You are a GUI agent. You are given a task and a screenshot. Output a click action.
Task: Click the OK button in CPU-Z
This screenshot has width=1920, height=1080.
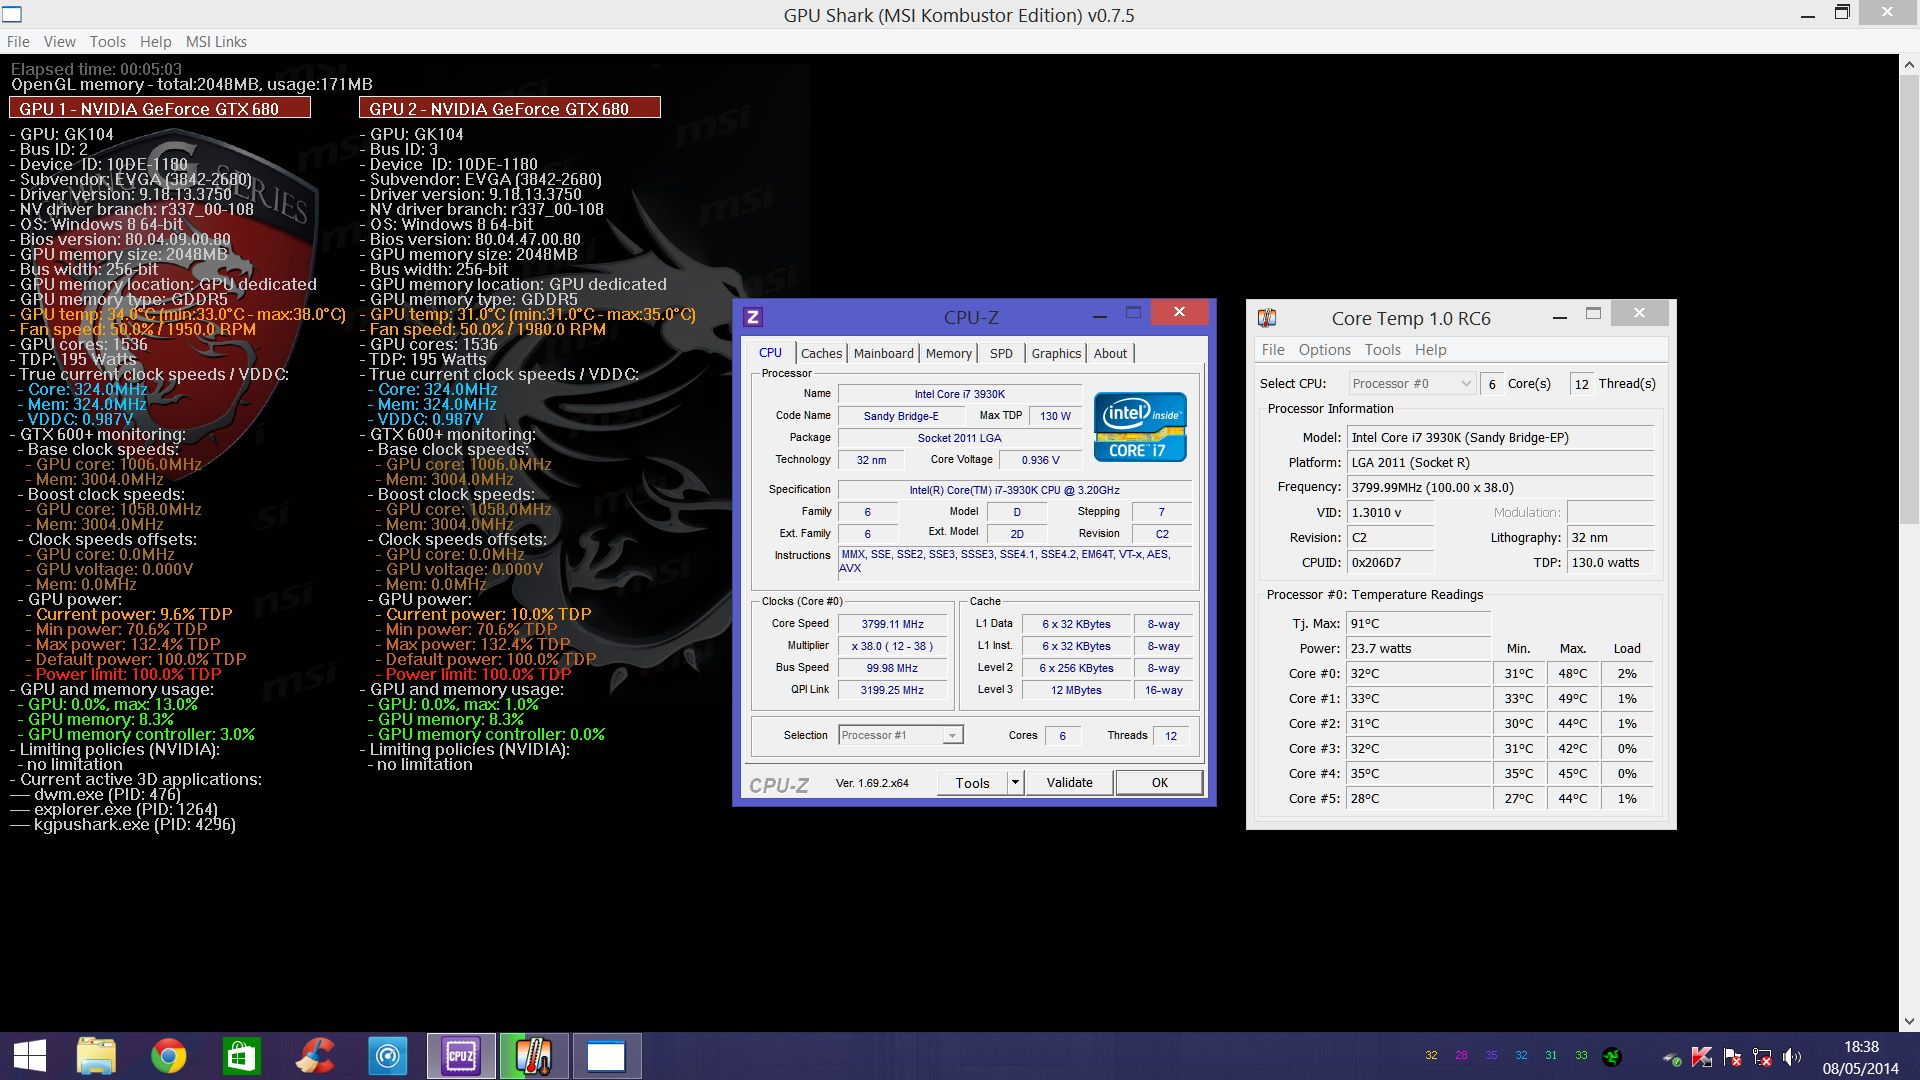point(1159,782)
